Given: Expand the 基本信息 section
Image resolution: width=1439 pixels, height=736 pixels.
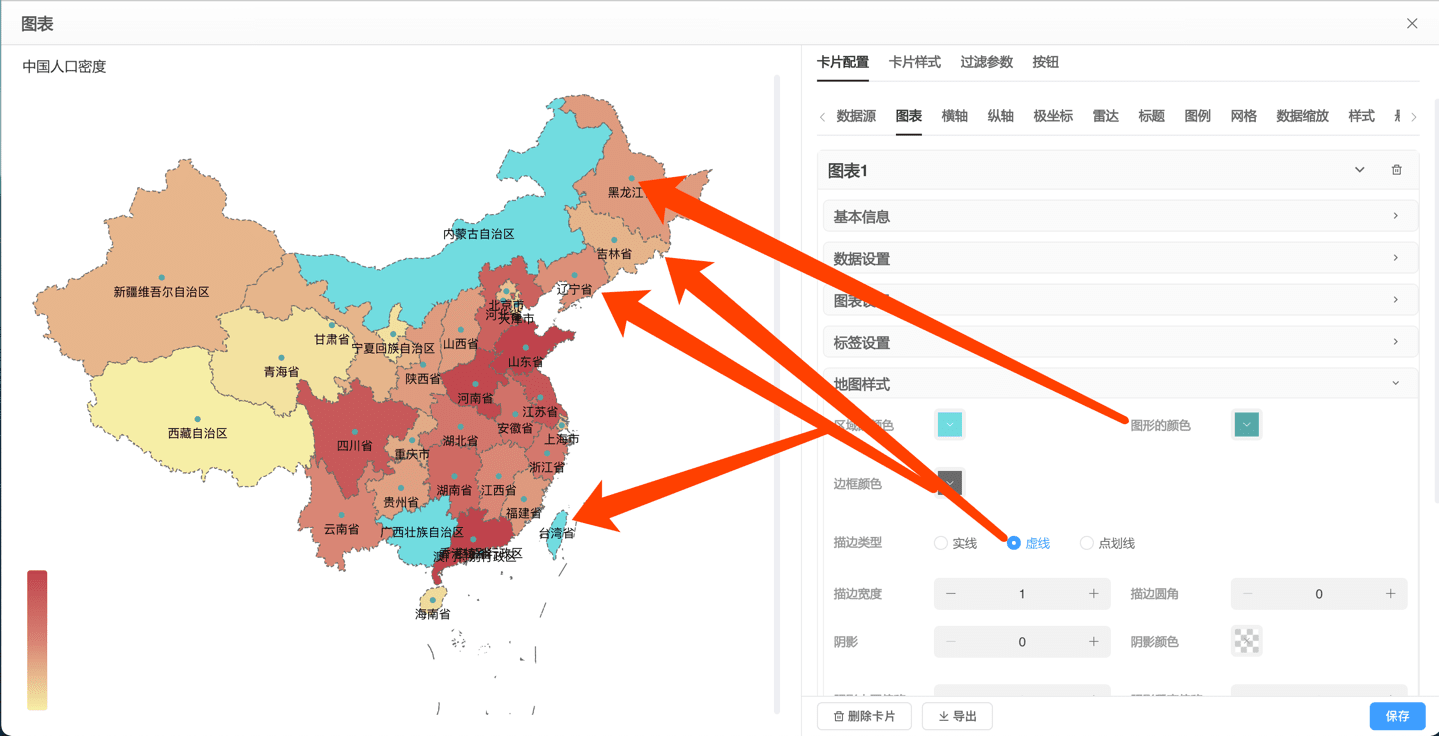Looking at the screenshot, I should (1120, 216).
